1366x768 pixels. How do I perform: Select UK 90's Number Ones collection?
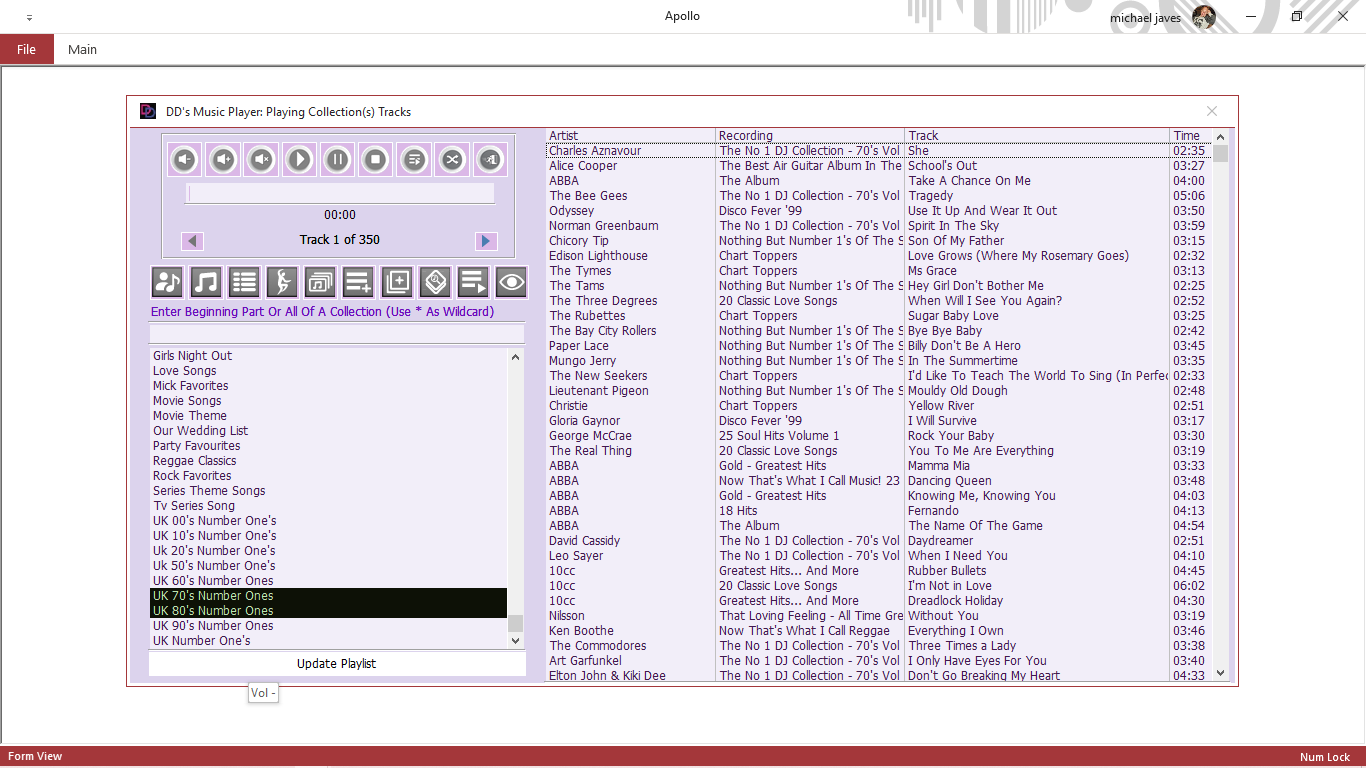tap(328, 626)
